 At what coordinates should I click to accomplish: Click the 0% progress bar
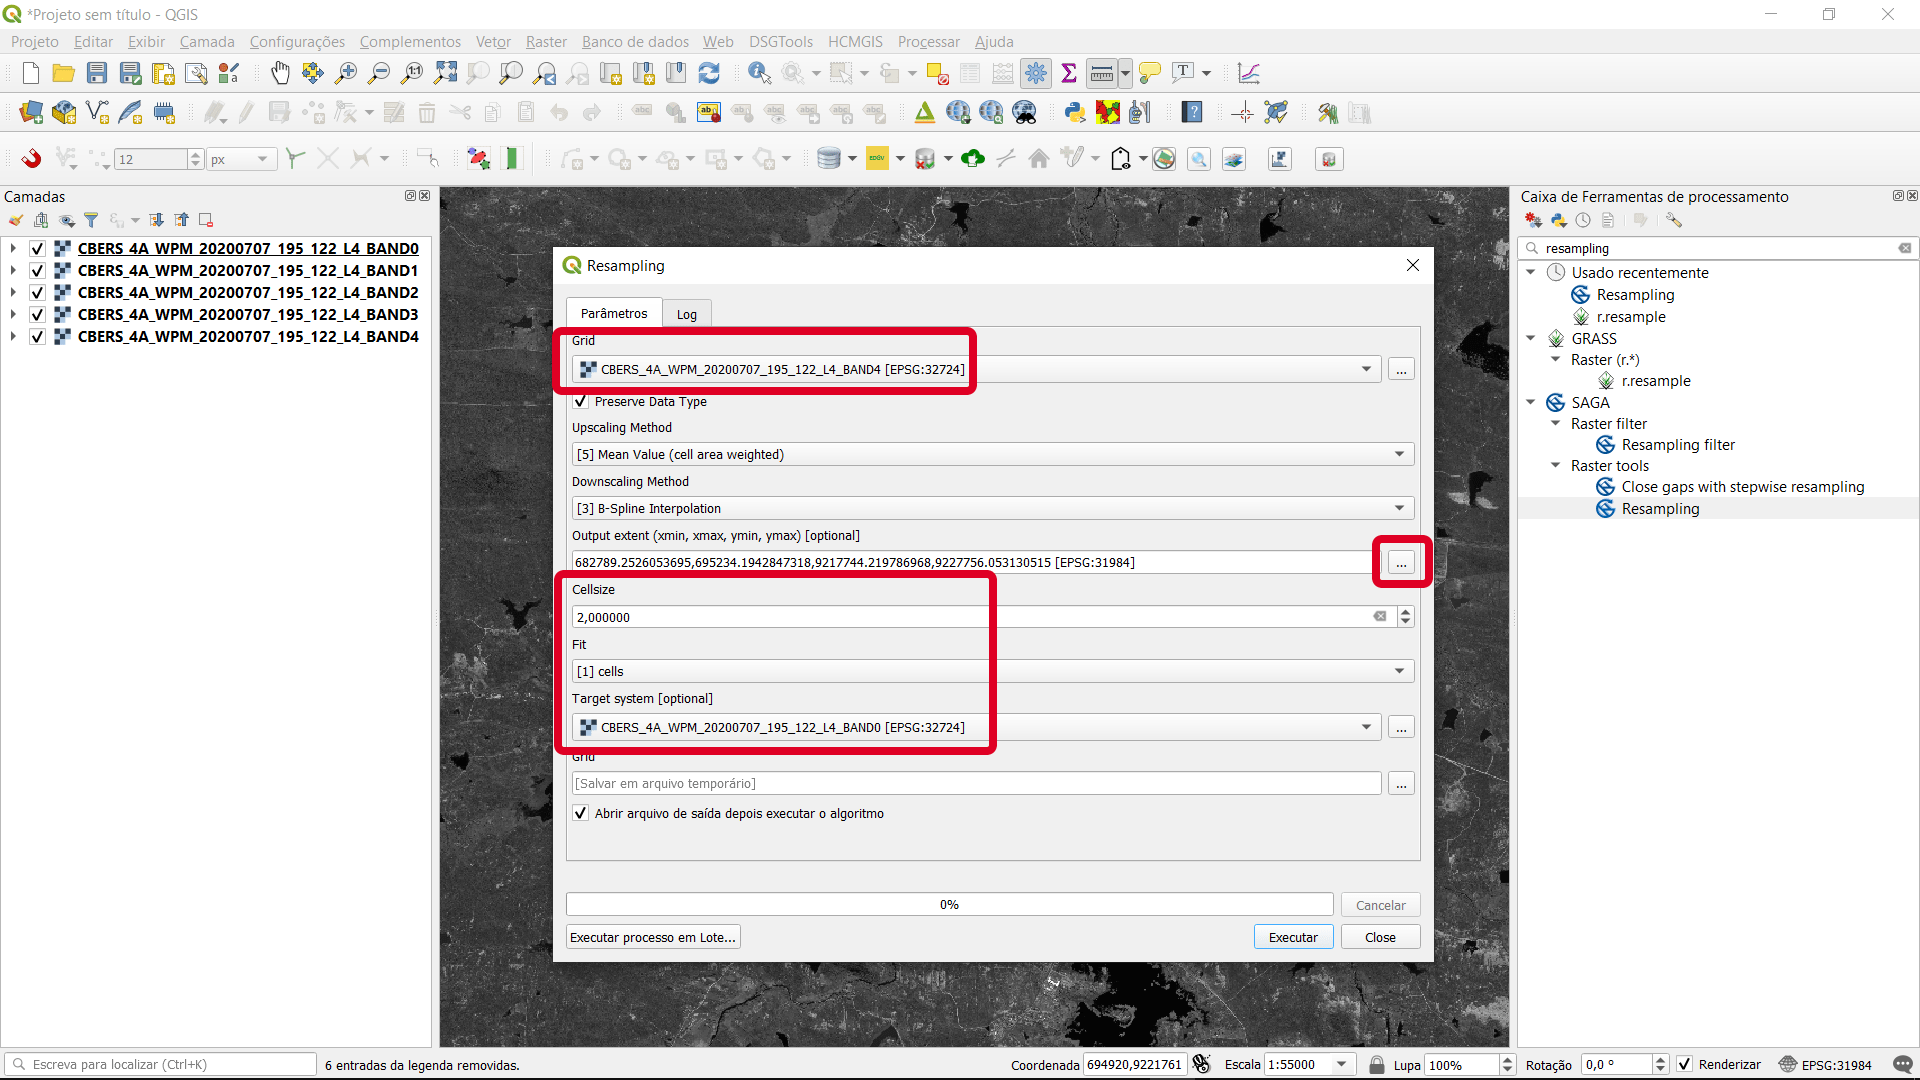coord(949,904)
